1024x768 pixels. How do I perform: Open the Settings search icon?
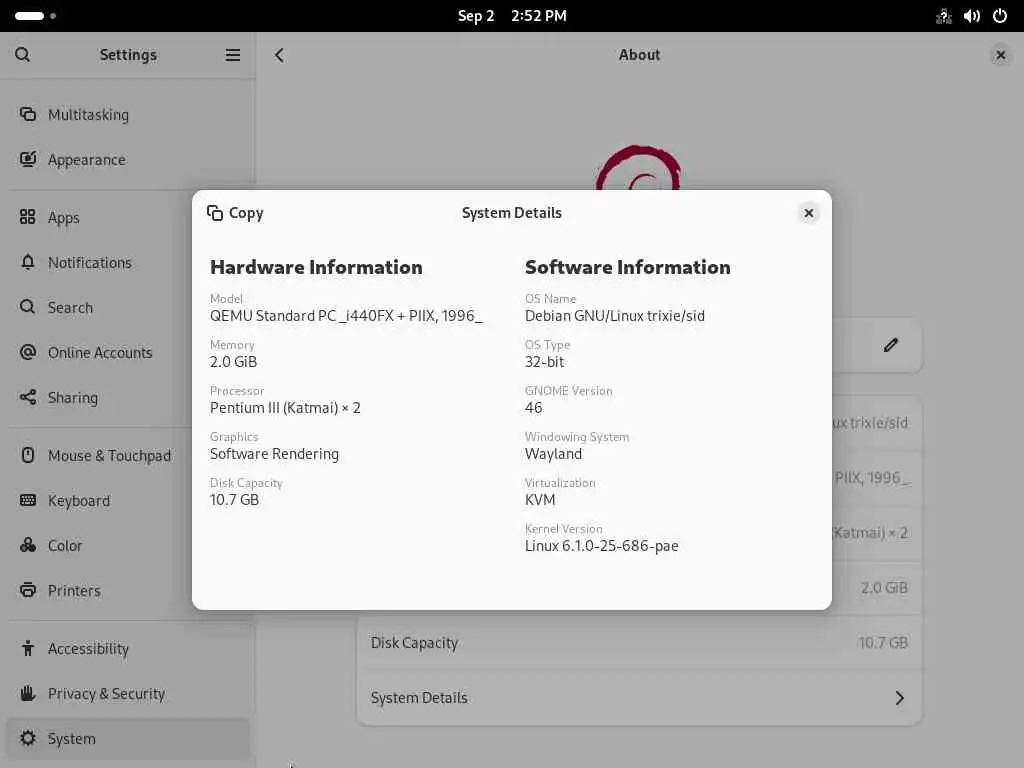point(23,55)
